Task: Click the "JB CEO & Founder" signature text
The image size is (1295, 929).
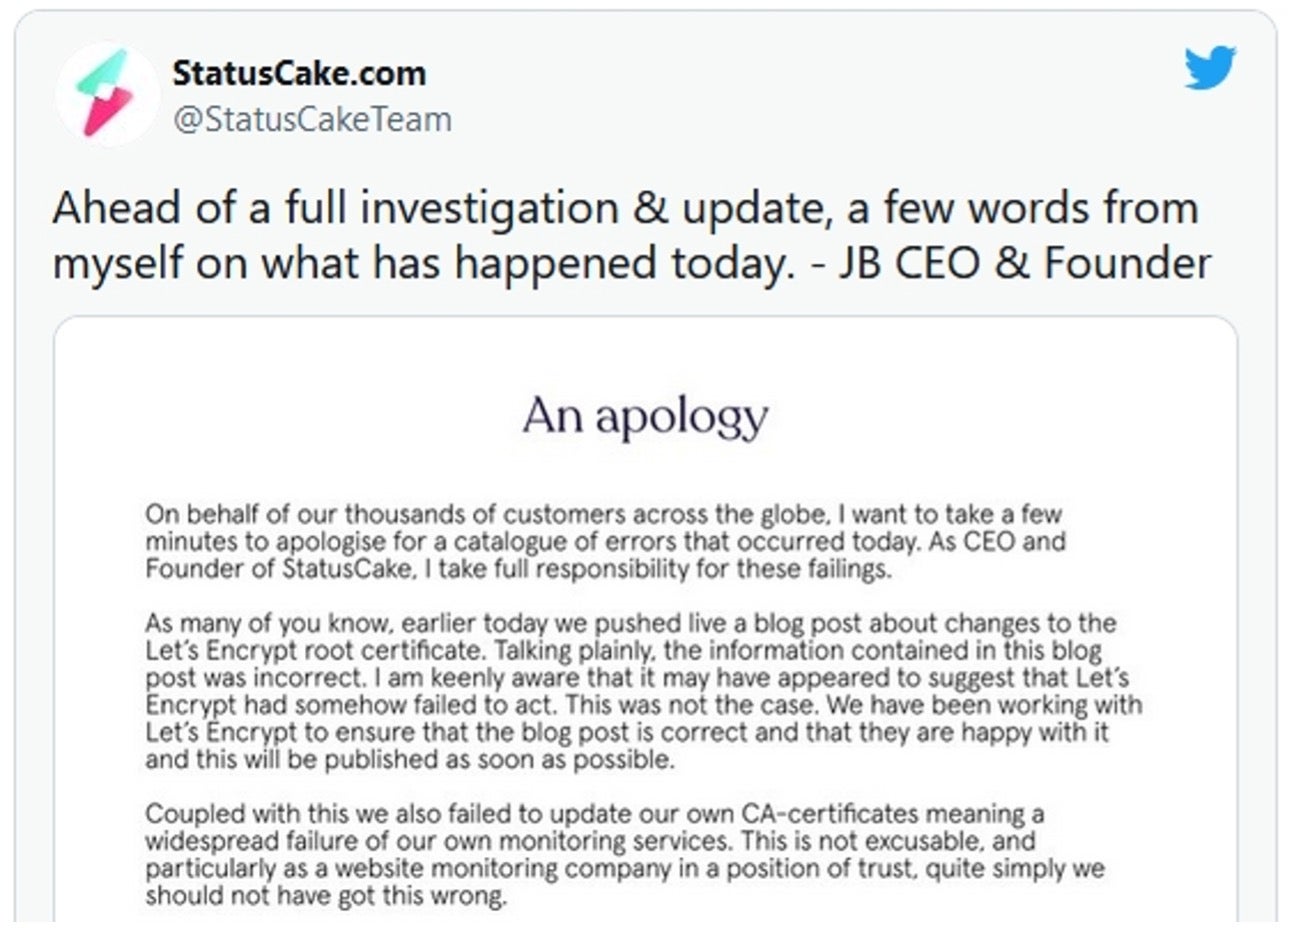Action: tap(1024, 263)
